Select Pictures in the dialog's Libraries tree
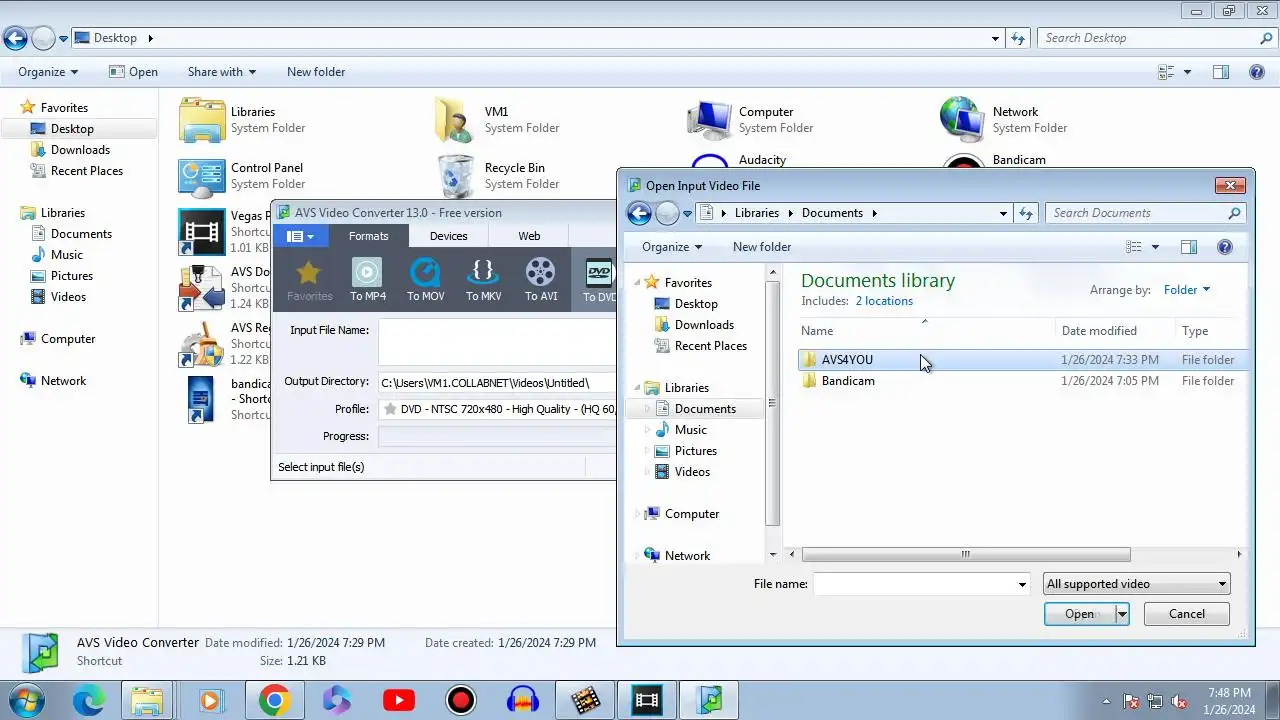Image resolution: width=1280 pixels, height=720 pixels. coord(695,451)
